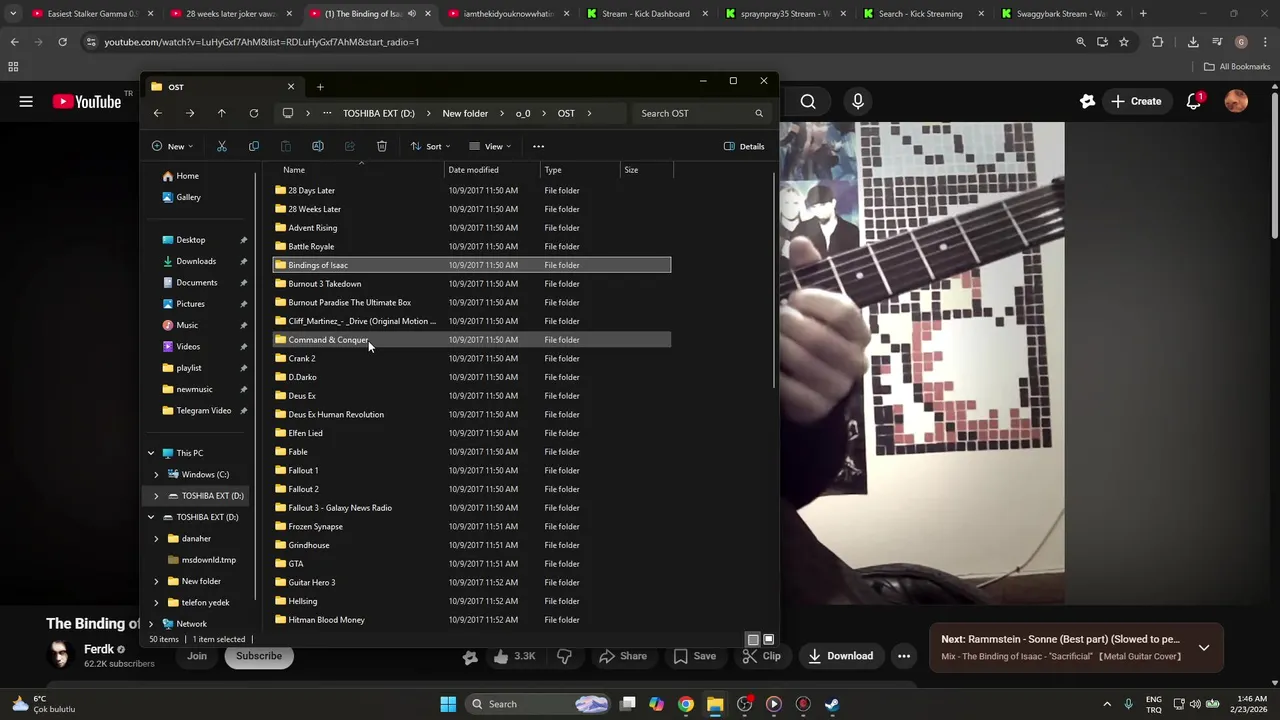Expand Windows (C:) in navigation tree

click(x=156, y=474)
